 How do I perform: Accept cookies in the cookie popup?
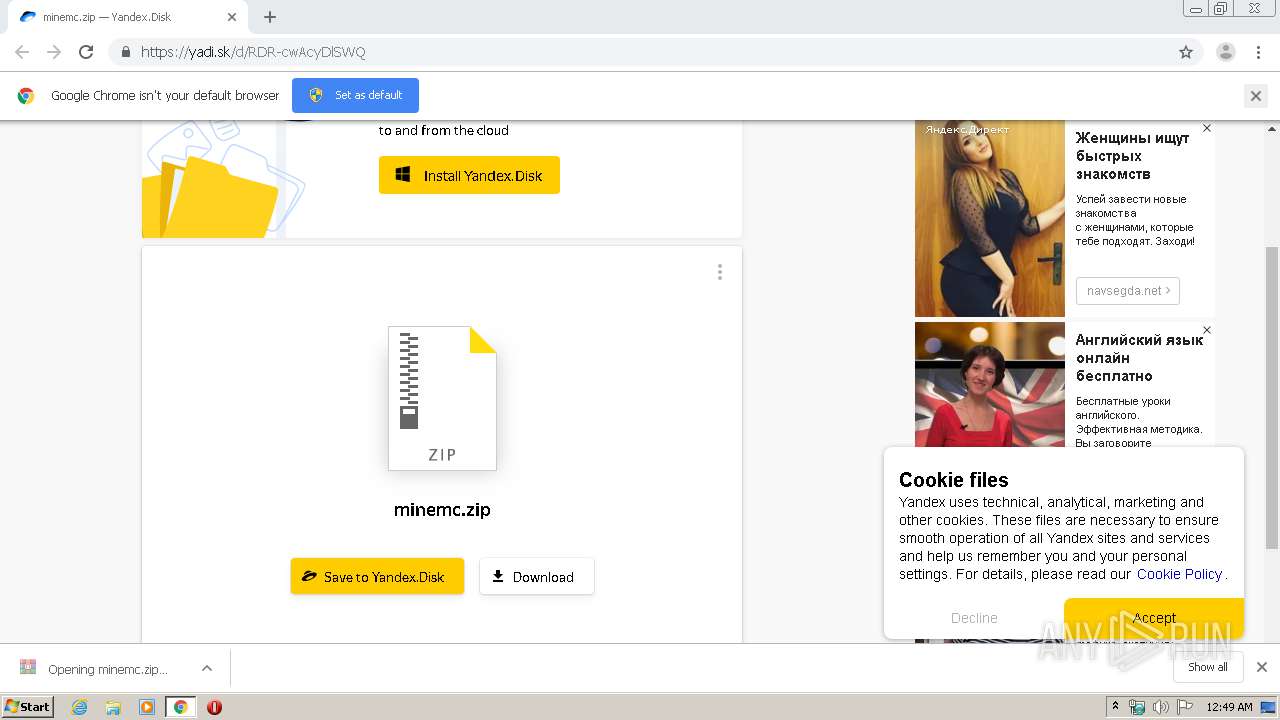(x=1154, y=618)
